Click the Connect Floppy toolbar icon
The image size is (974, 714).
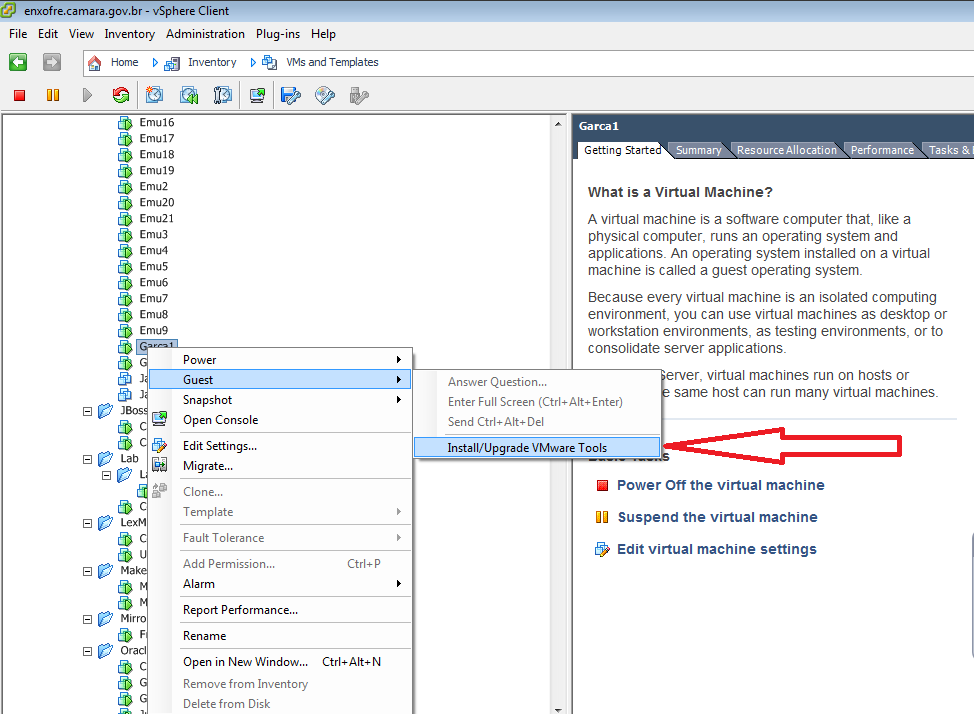click(288, 95)
